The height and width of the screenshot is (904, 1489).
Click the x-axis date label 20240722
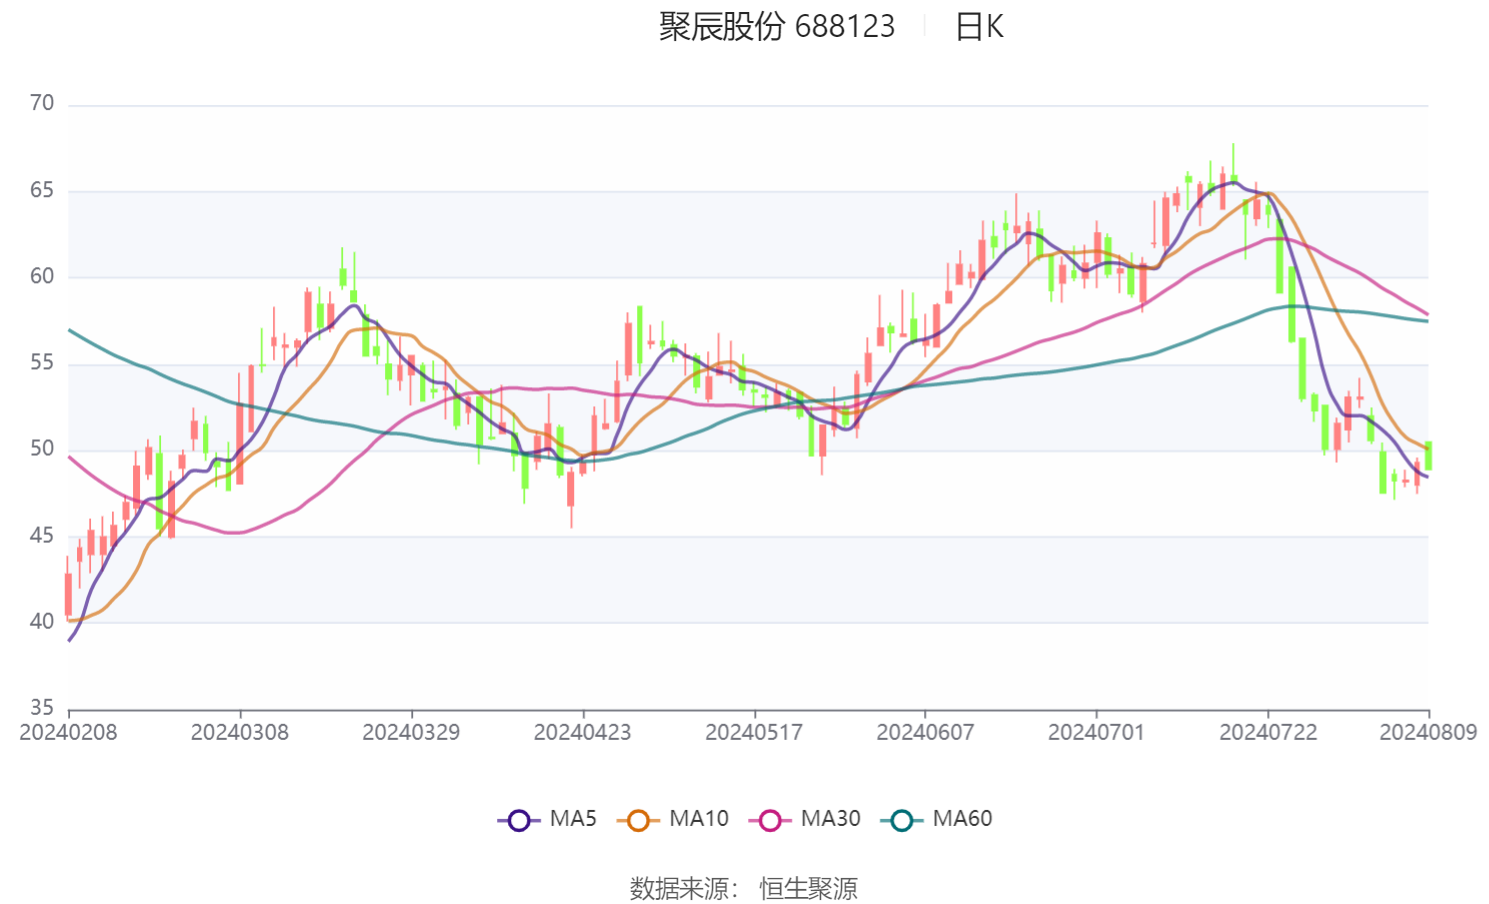[1268, 732]
